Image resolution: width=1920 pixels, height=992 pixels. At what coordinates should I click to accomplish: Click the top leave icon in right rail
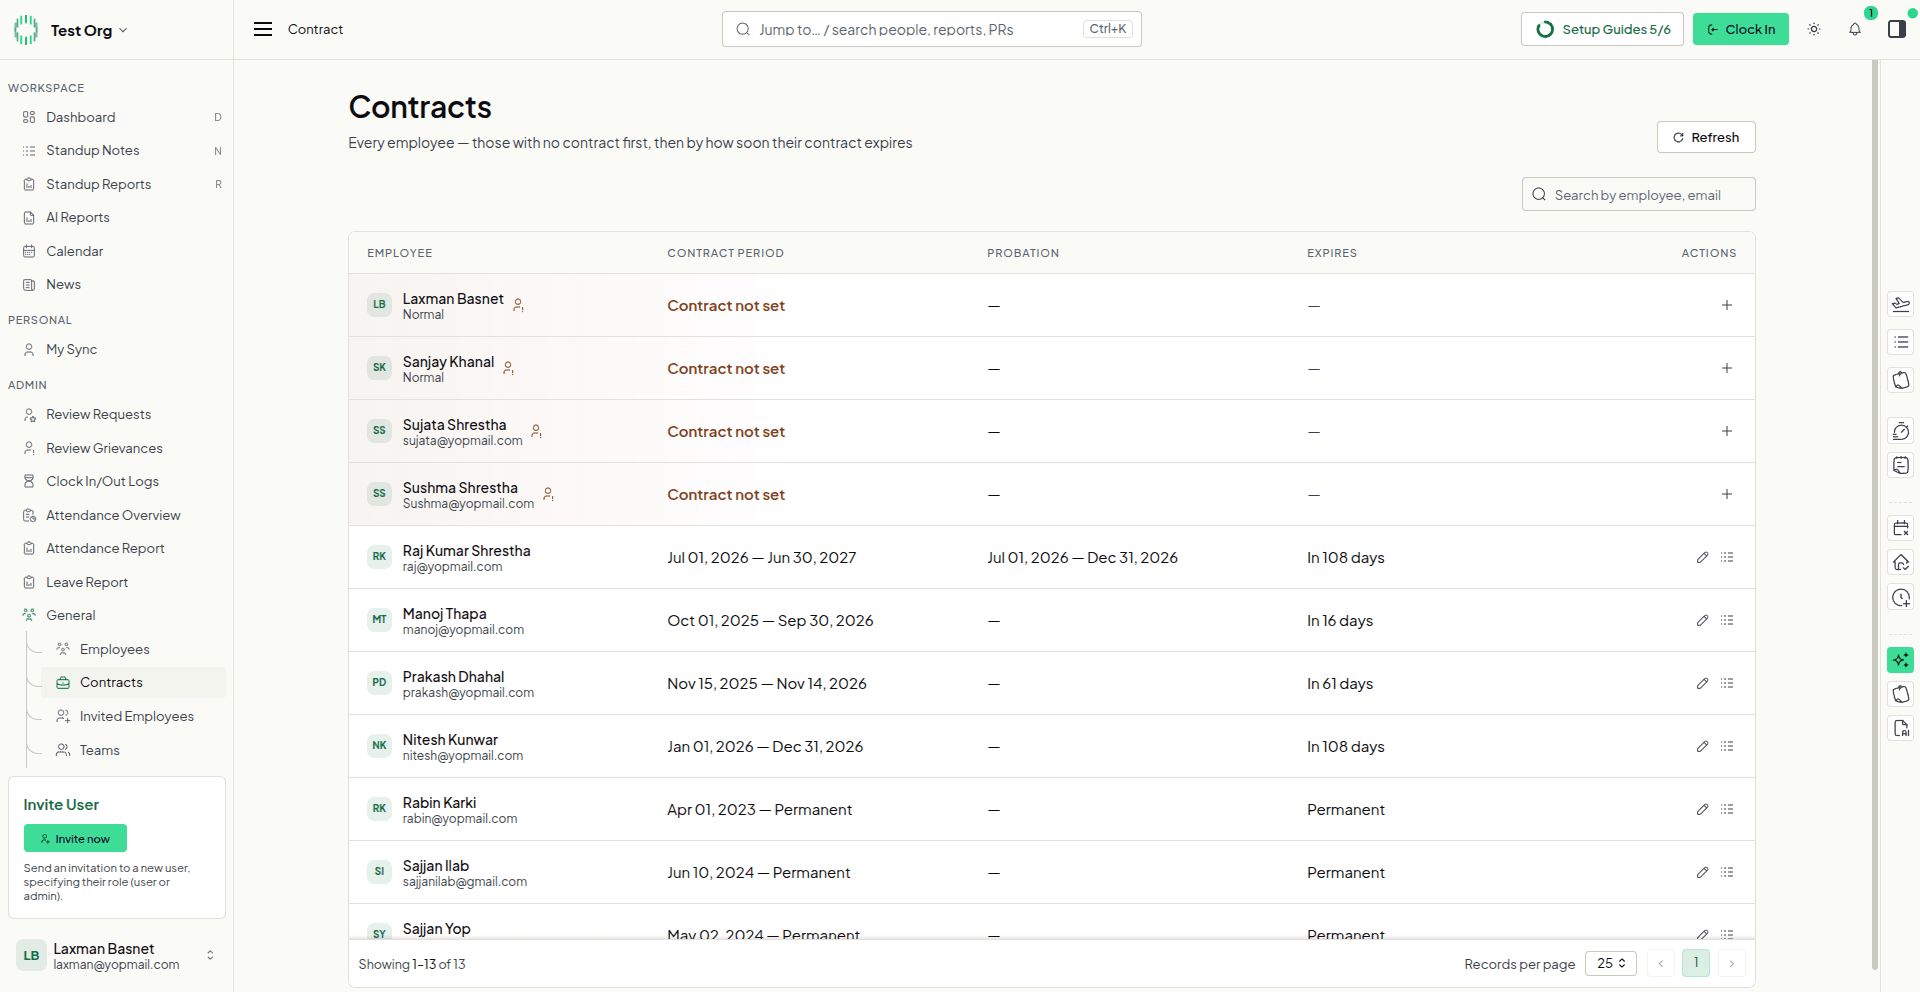(1901, 305)
